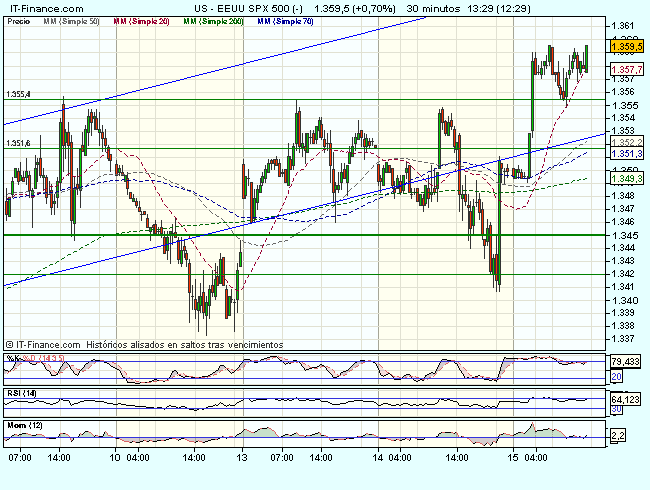Click the '30 minutos' timeframe label

pos(433,9)
